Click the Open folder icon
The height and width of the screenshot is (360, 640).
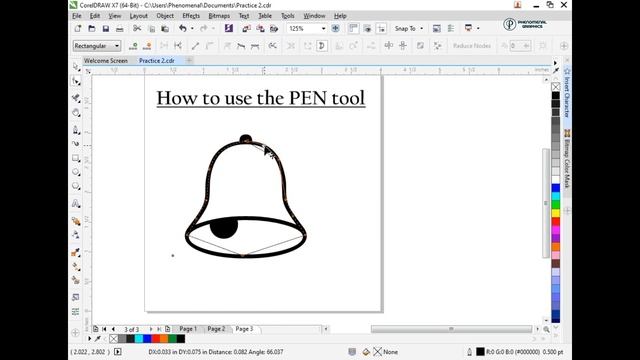click(92, 29)
